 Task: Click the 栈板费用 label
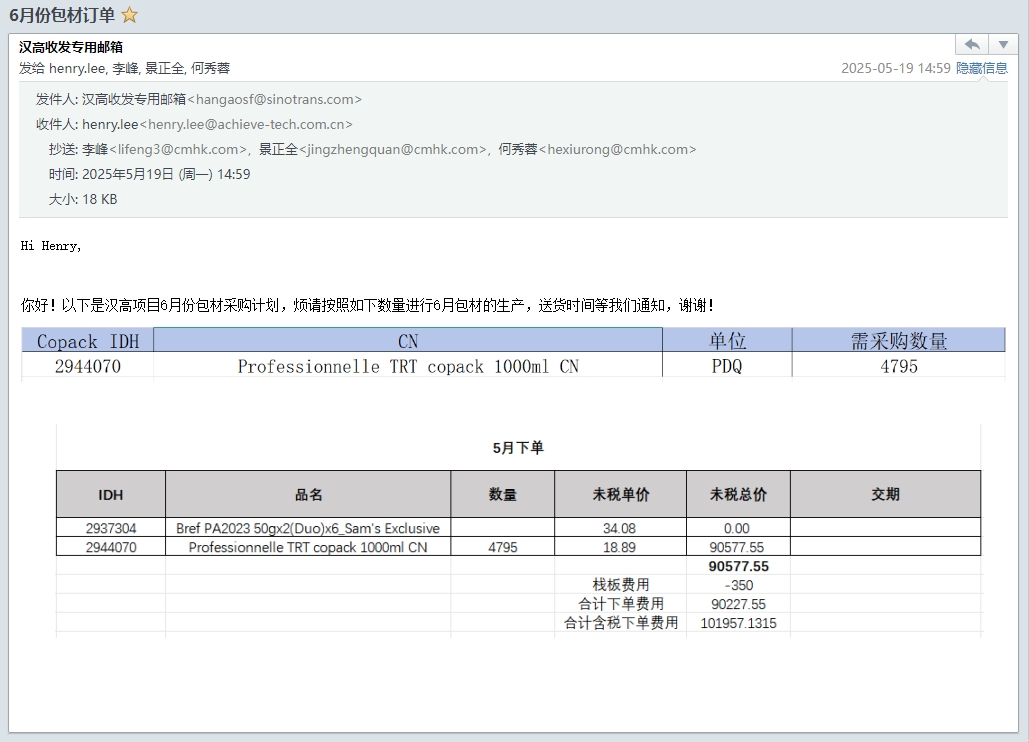point(621,585)
